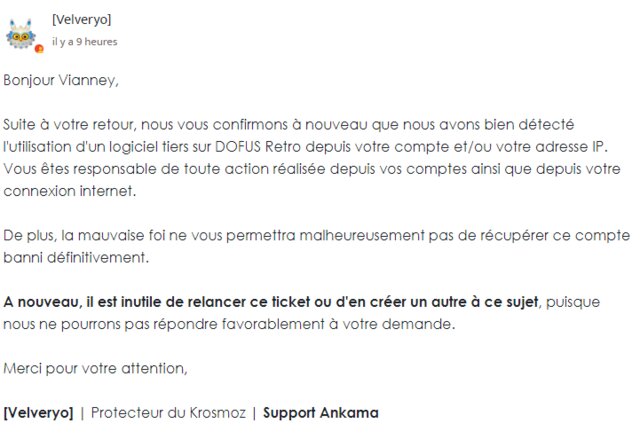The width and height of the screenshot is (640, 439).
Task: Click the words "connexion internet."
Action: pyautogui.click(x=67, y=191)
